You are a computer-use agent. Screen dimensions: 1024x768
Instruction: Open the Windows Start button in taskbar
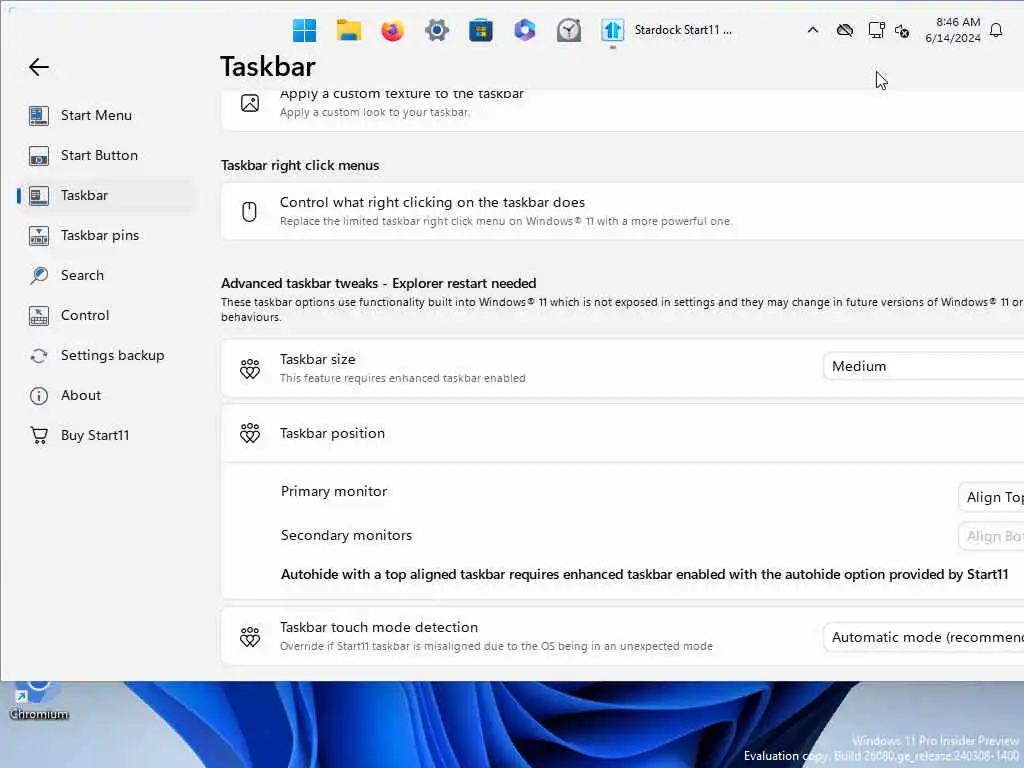[304, 30]
